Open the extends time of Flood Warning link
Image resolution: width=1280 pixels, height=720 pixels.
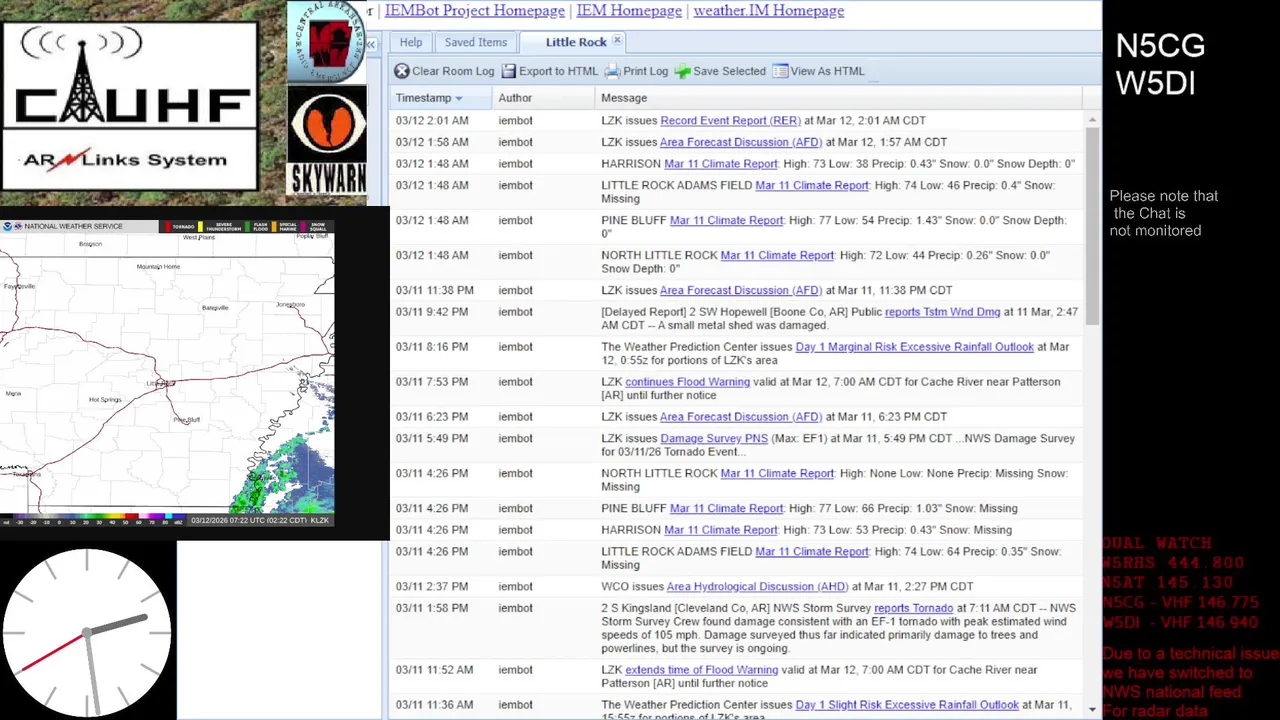click(701, 670)
